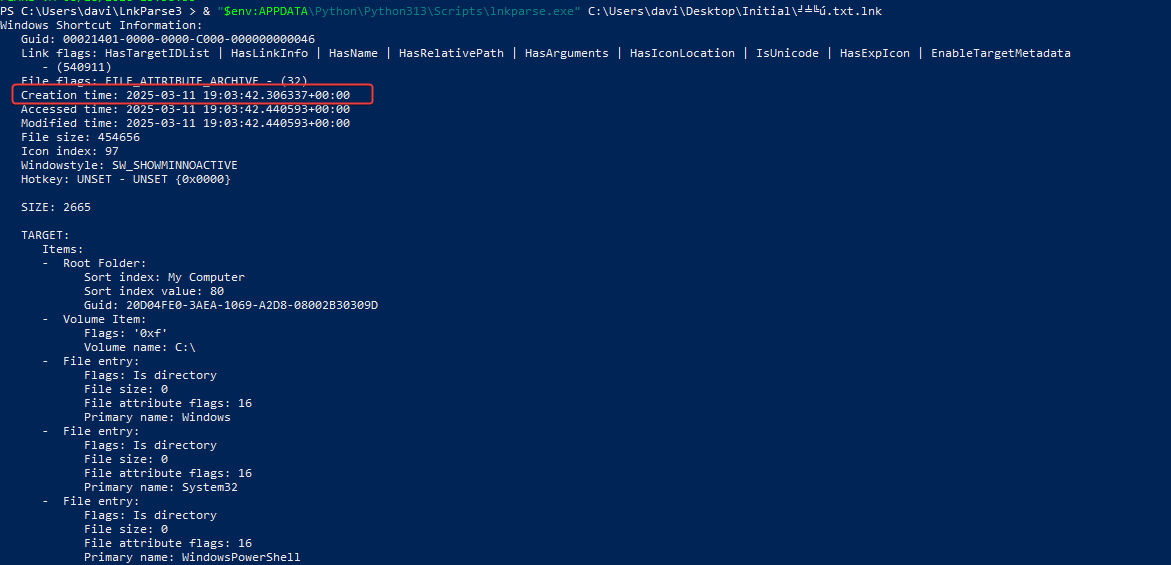Viewport: 1171px width, 565px height.
Task: Click the TARGET: section heading
Action: point(45,235)
